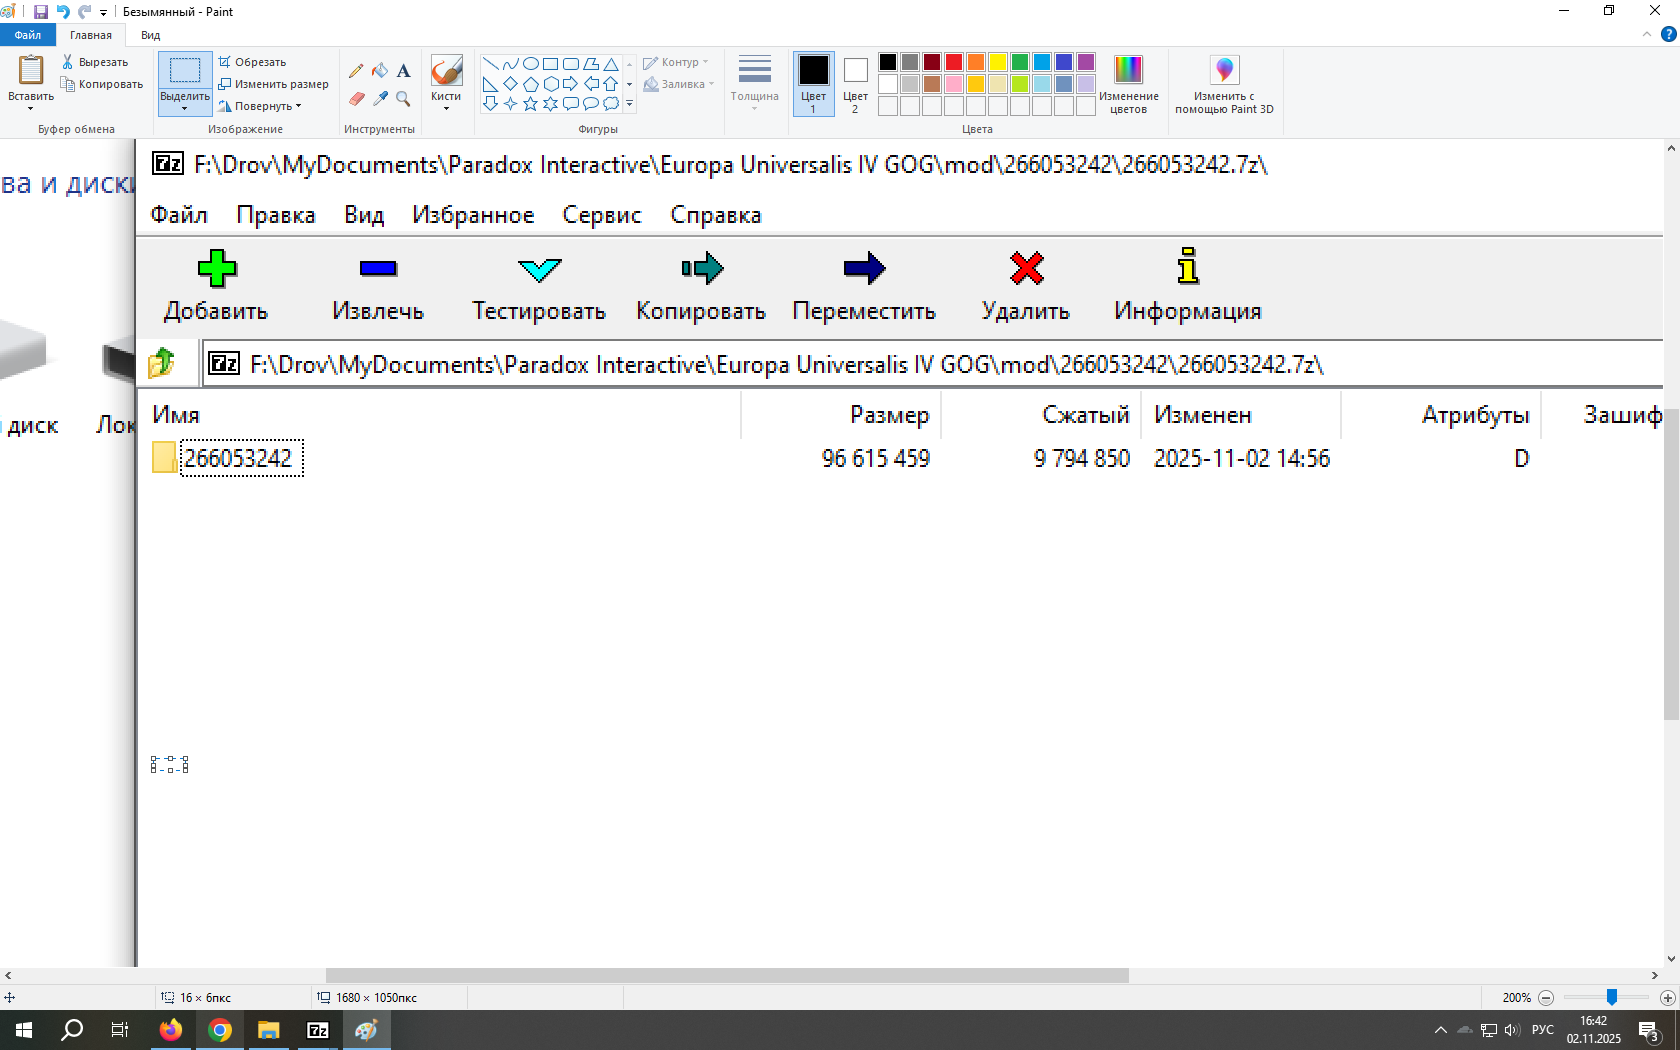Open the Rotate (Повернуть) dropdown
This screenshot has height=1050, width=1680.
click(x=264, y=106)
